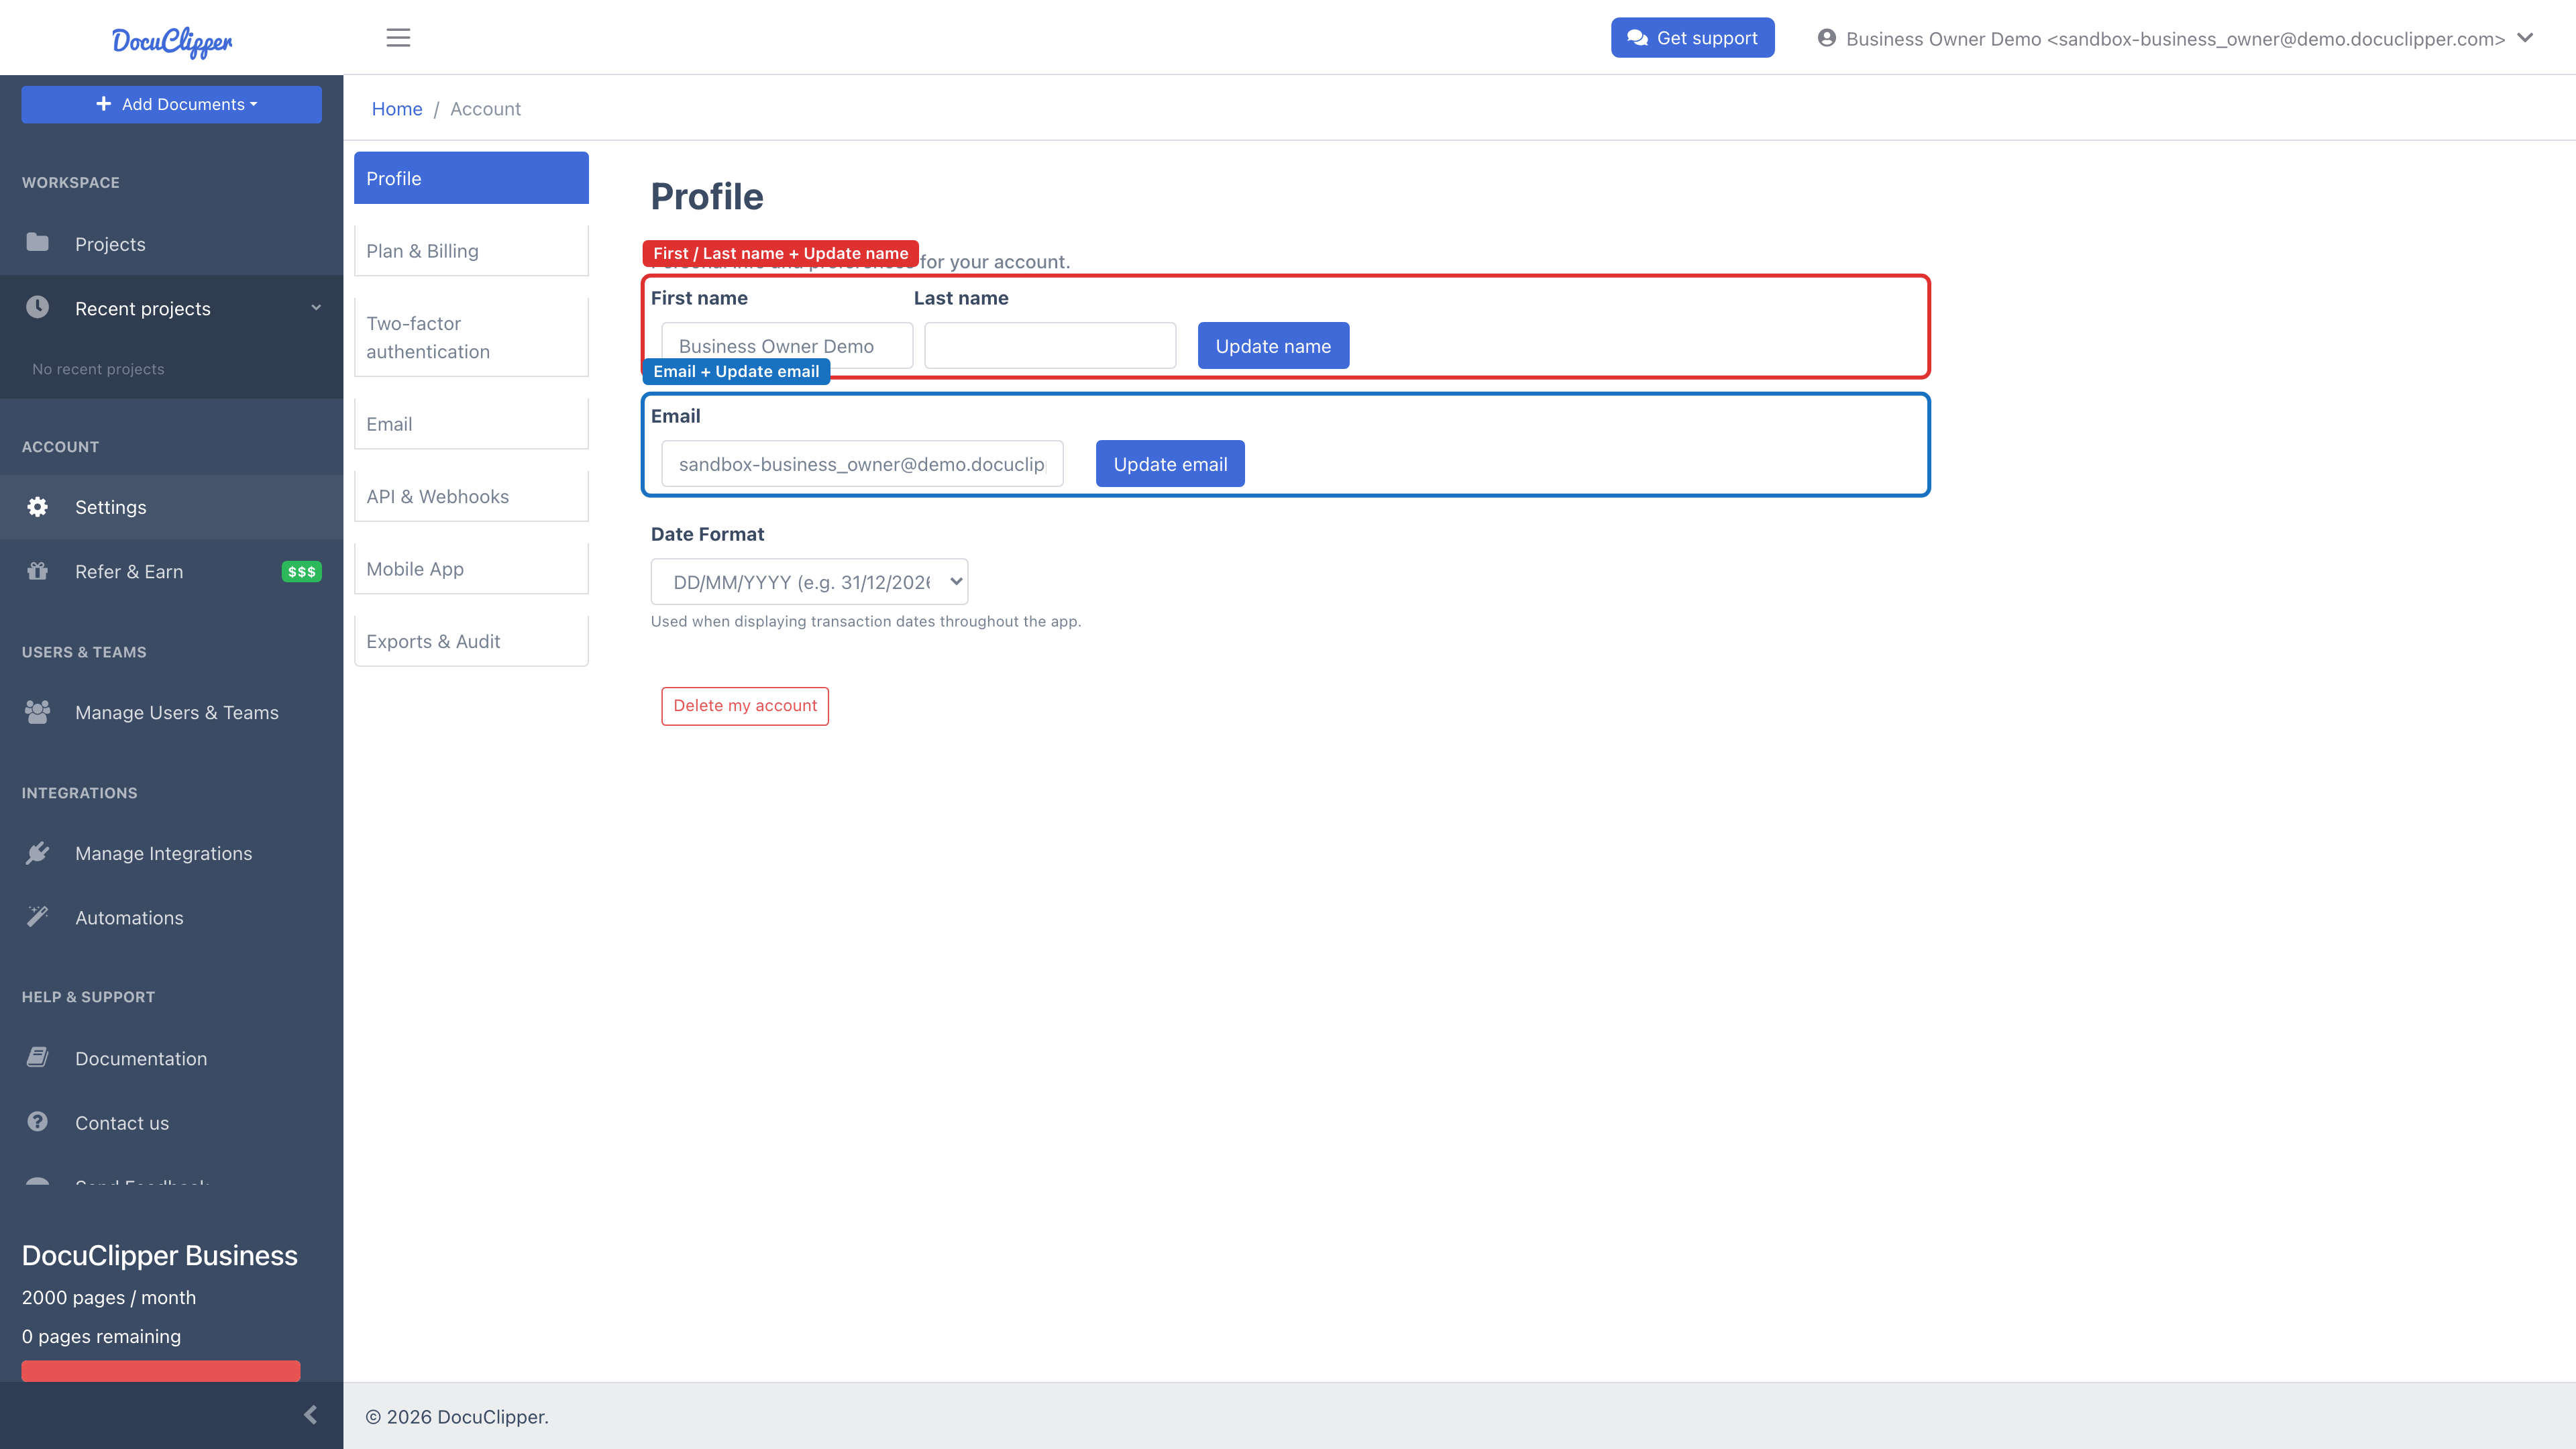The width and height of the screenshot is (2576, 1449).
Task: Click the Email address input field
Action: click(862, 464)
